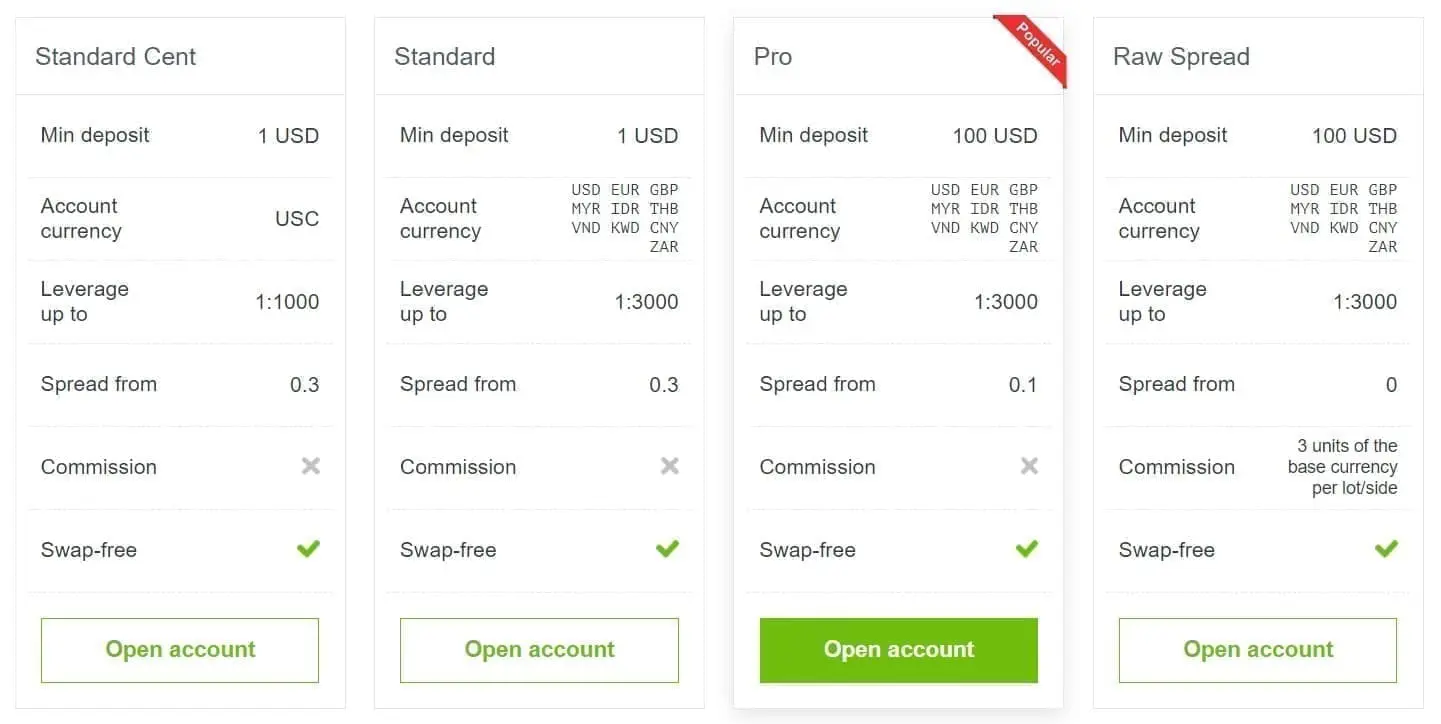Screen dimensions: 1441x724
Task: Click the Commission cross icon on Standard plan
Action: (668, 466)
